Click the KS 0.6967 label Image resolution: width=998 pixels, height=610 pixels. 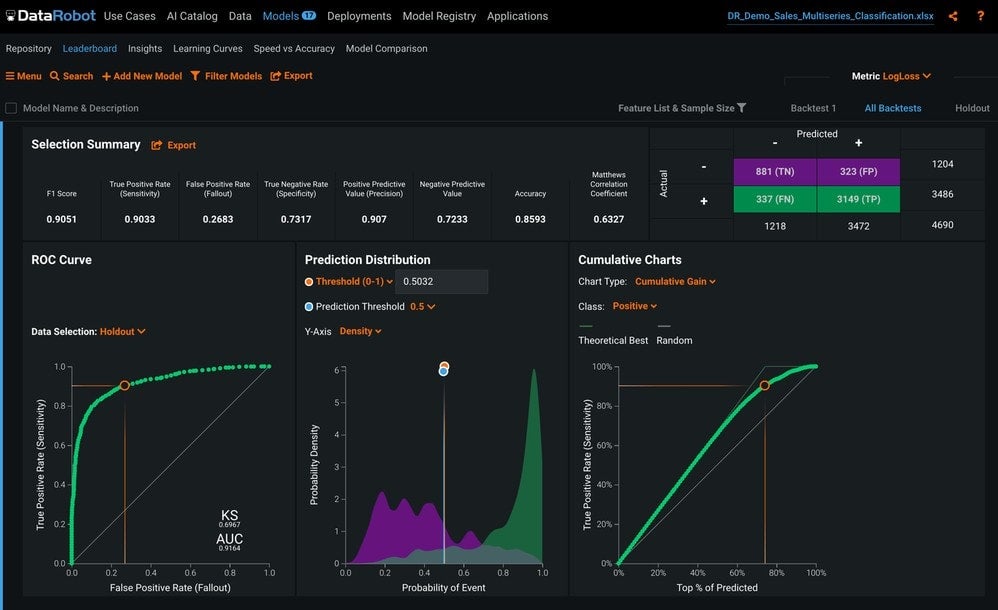click(x=229, y=518)
